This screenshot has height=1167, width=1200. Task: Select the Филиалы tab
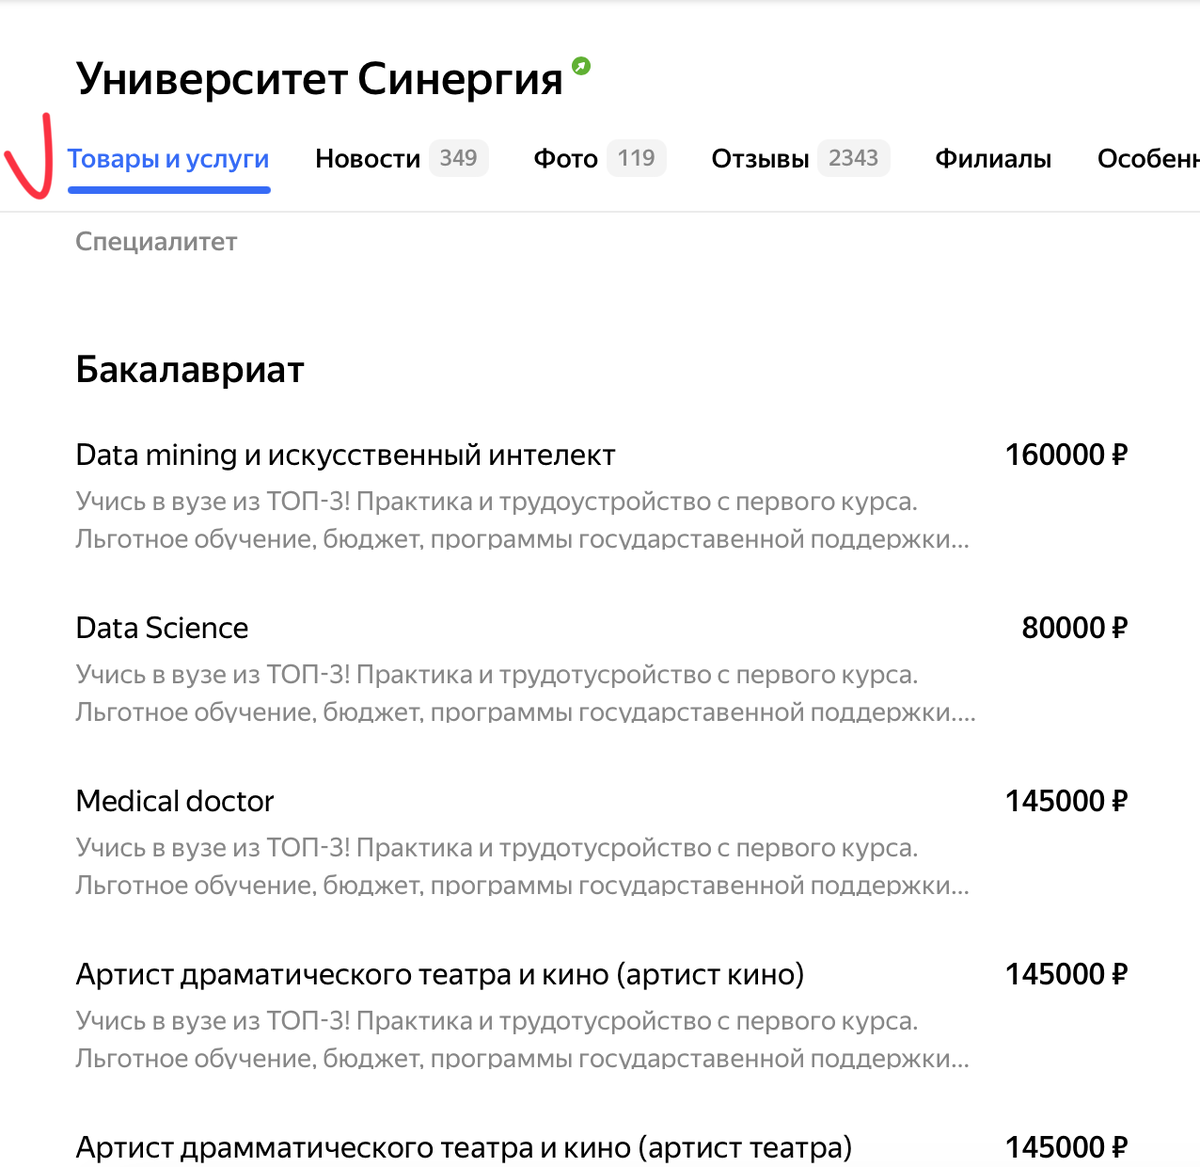[x=993, y=159]
